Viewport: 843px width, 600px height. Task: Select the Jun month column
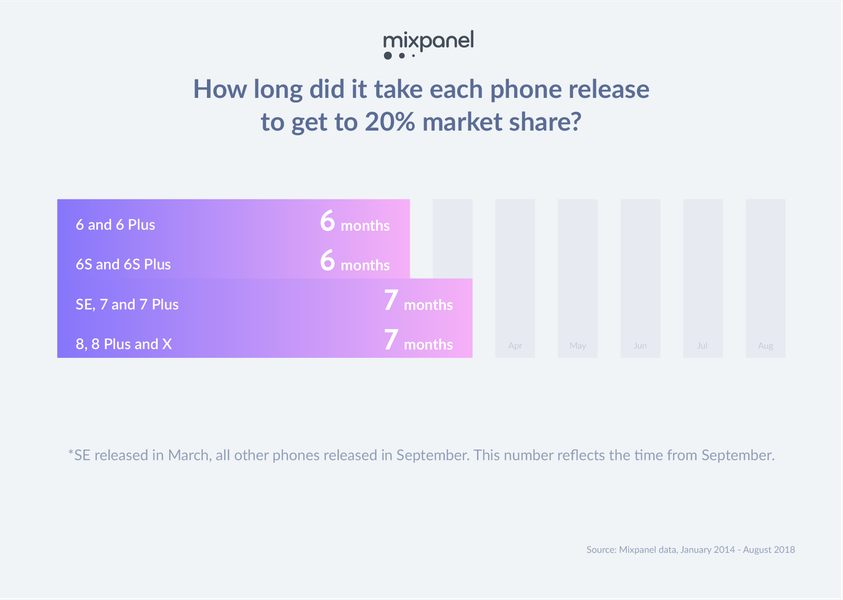640,278
